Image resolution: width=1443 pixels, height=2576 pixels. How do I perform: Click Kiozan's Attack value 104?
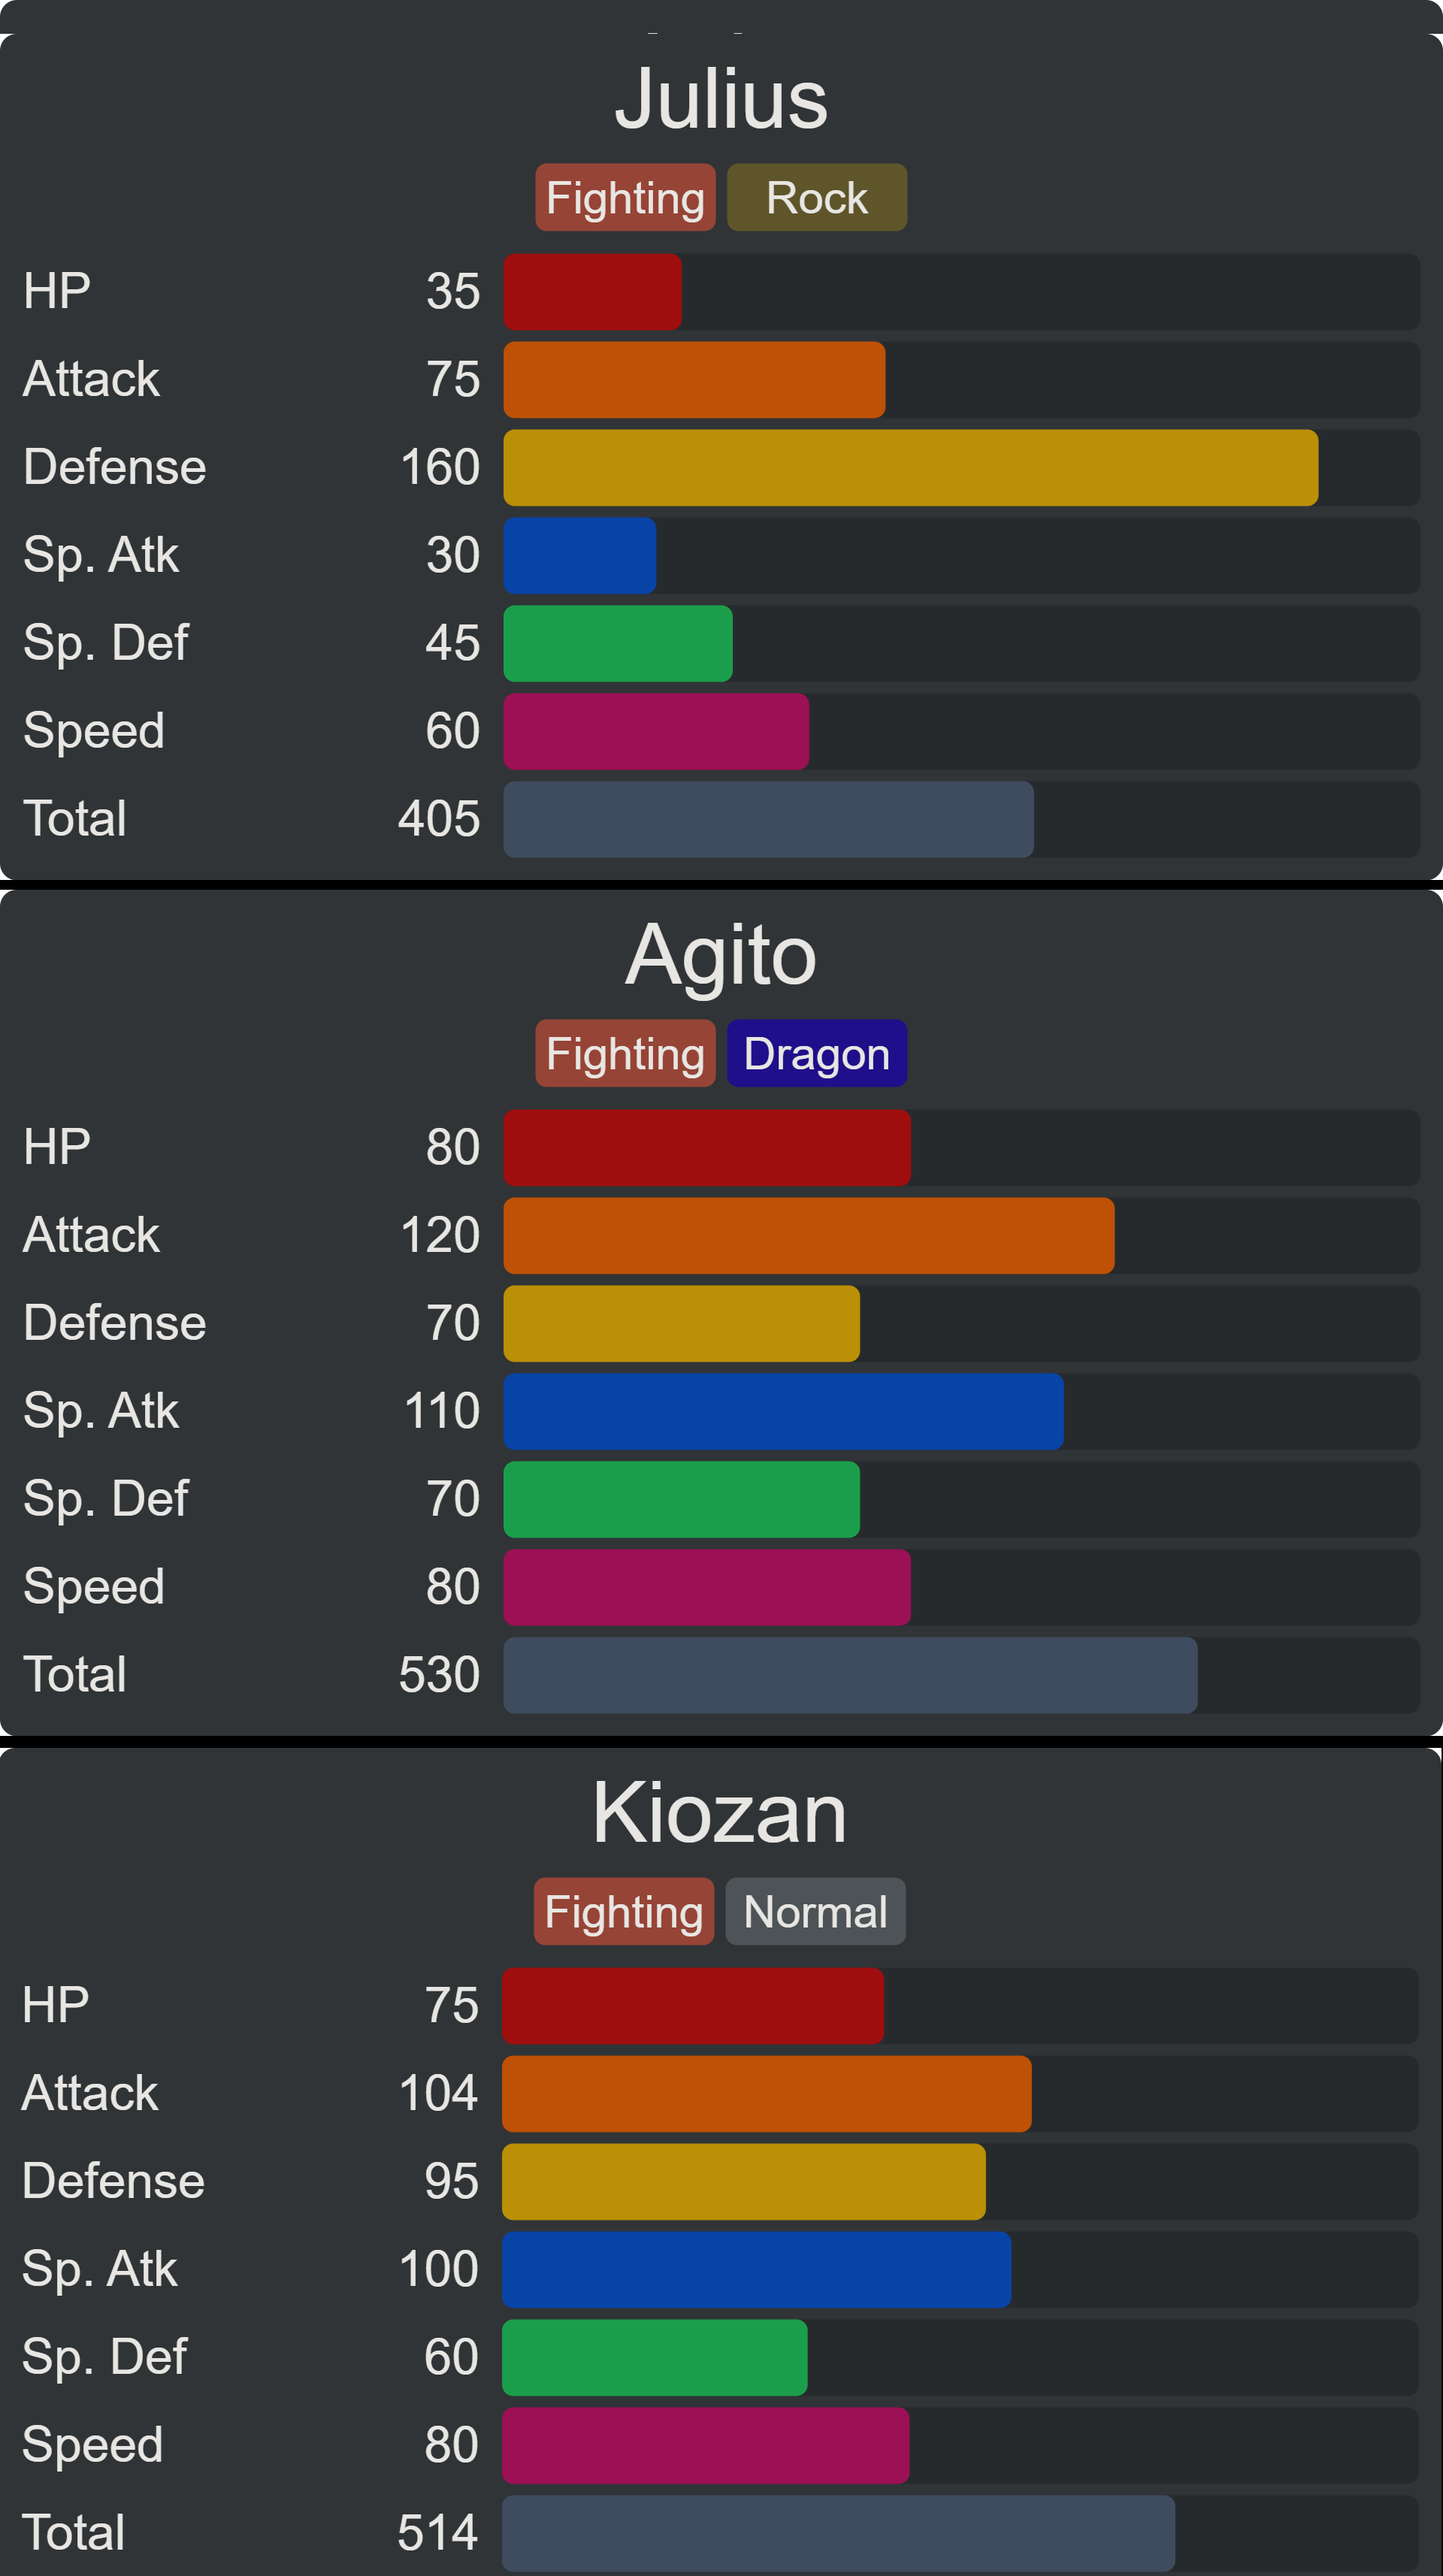pyautogui.click(x=438, y=2093)
